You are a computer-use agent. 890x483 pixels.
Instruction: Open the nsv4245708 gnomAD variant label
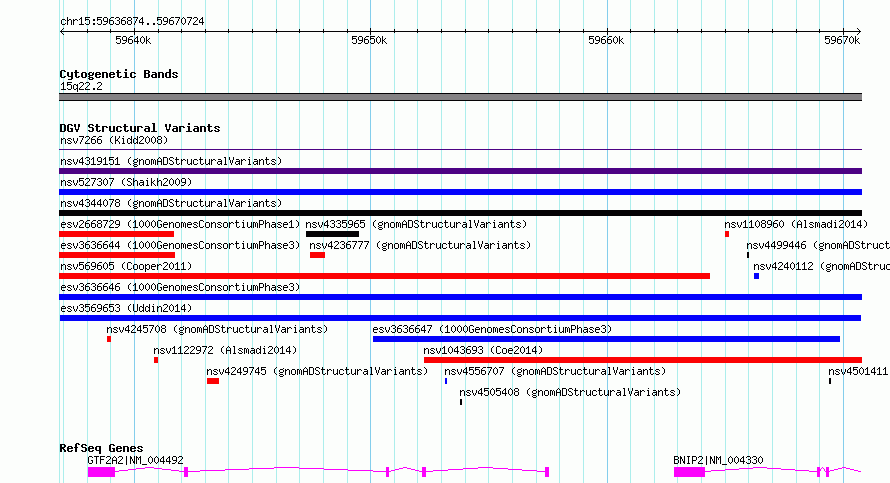(x=217, y=329)
